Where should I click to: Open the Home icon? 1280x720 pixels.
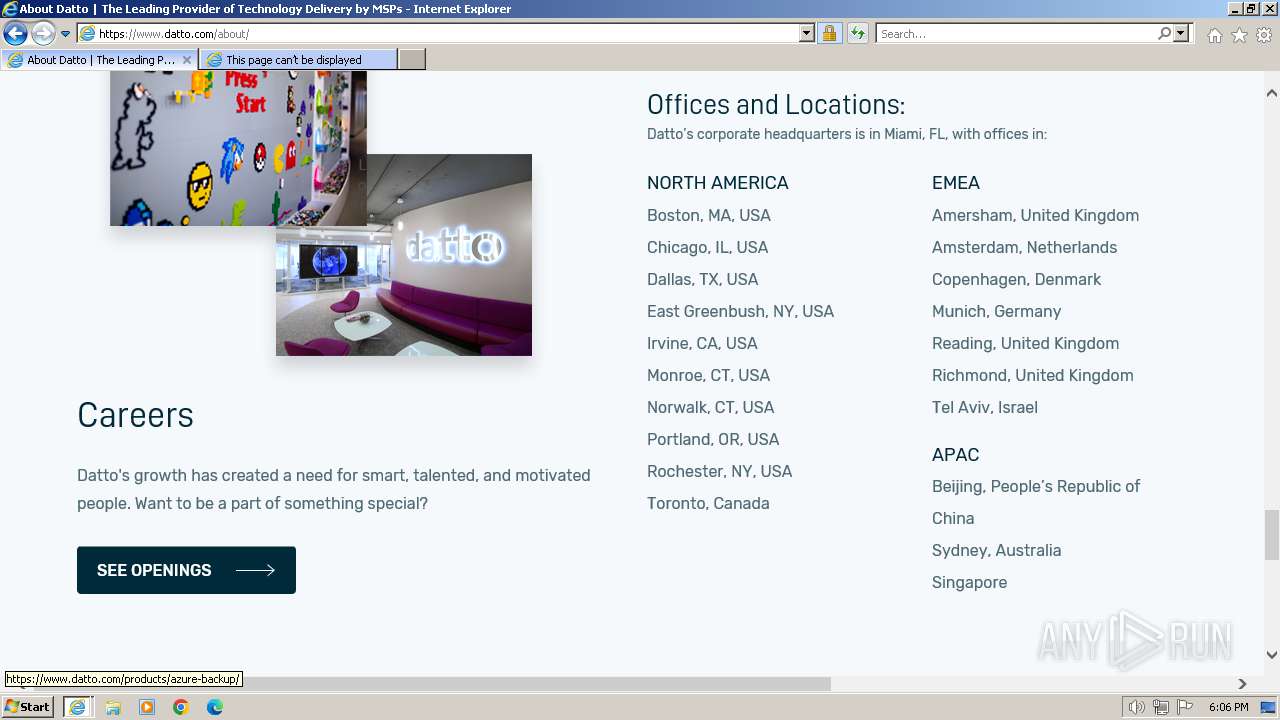(x=1214, y=35)
